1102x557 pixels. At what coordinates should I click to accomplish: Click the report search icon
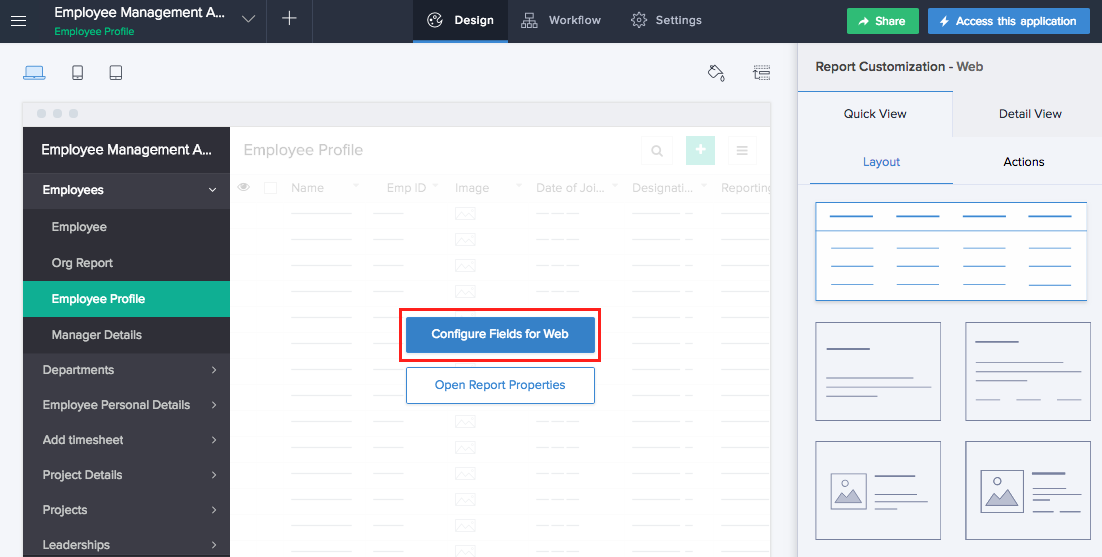[657, 150]
